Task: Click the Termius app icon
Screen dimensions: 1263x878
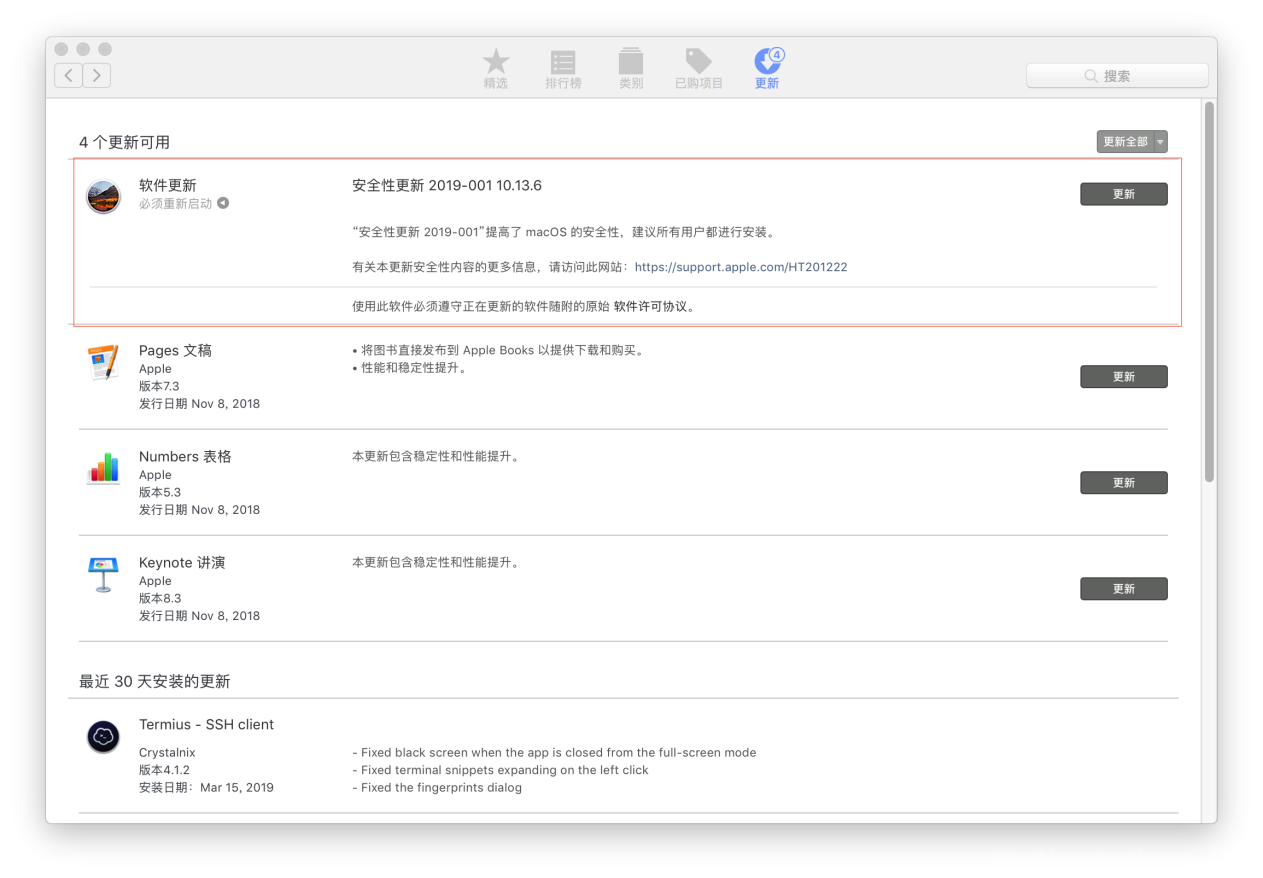Action: (x=104, y=737)
